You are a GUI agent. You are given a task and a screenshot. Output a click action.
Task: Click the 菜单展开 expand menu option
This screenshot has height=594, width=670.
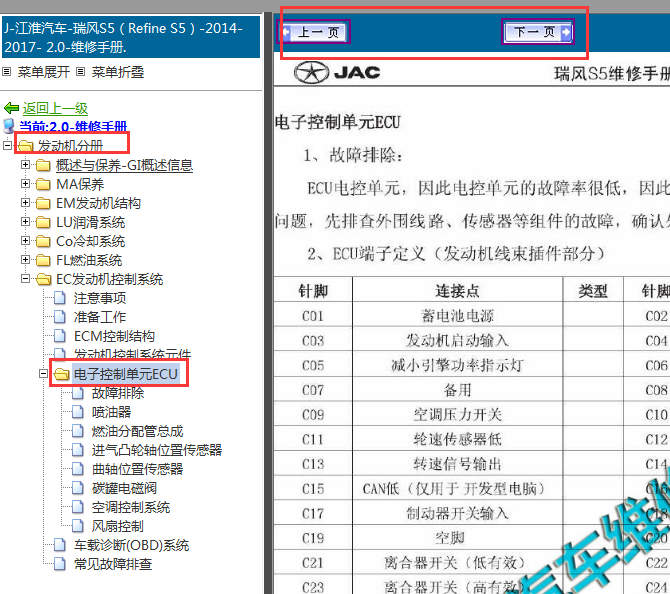point(44,72)
